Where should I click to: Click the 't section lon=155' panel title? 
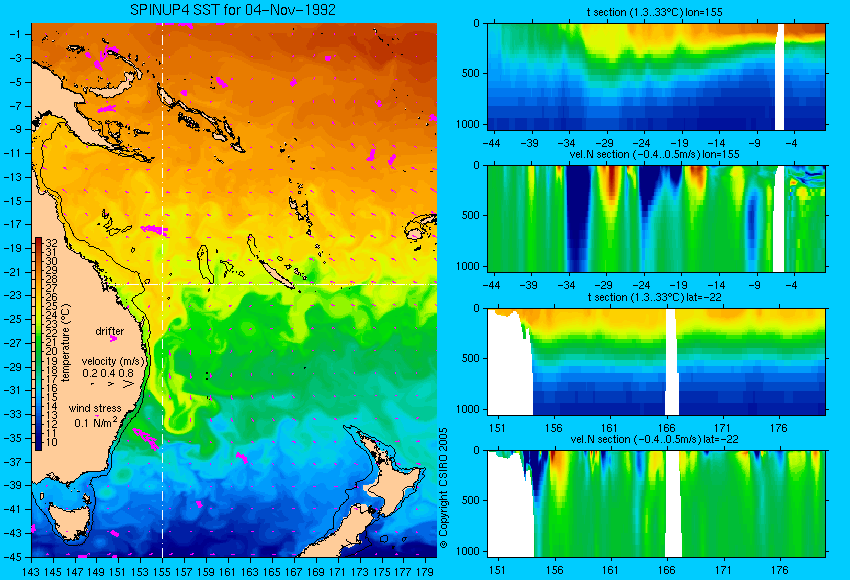tap(654, 12)
